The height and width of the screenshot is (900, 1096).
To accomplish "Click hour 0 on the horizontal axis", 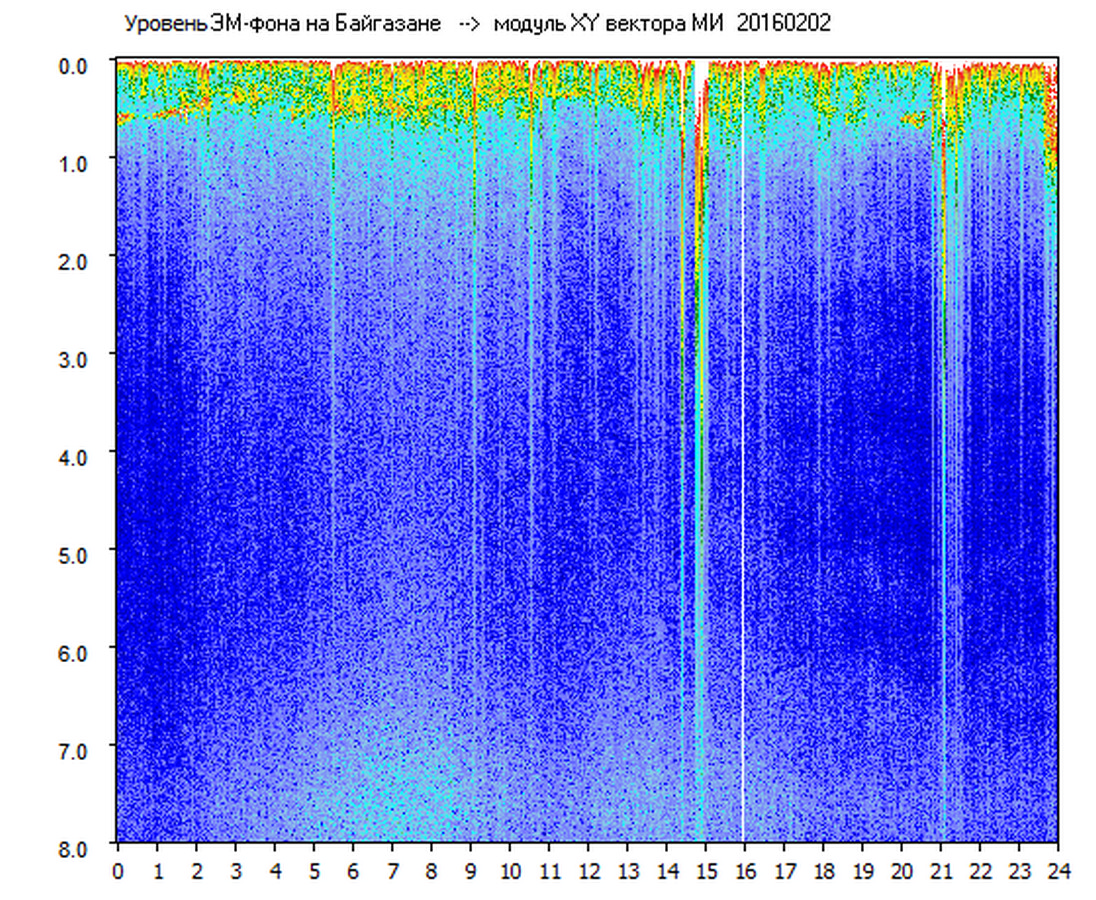I will coord(118,871).
